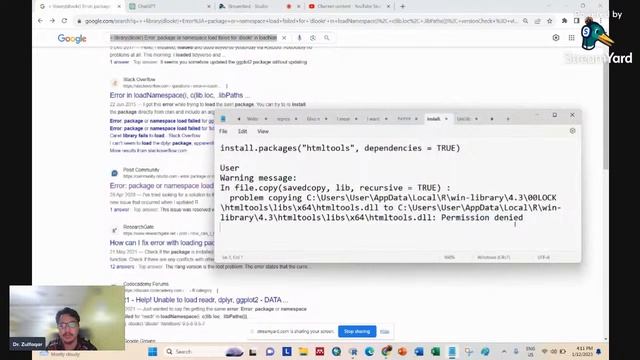Image resolution: width=640 pixels, height=360 pixels.
Task: Open taskbar clock and date
Action: pyautogui.click(x=582, y=351)
